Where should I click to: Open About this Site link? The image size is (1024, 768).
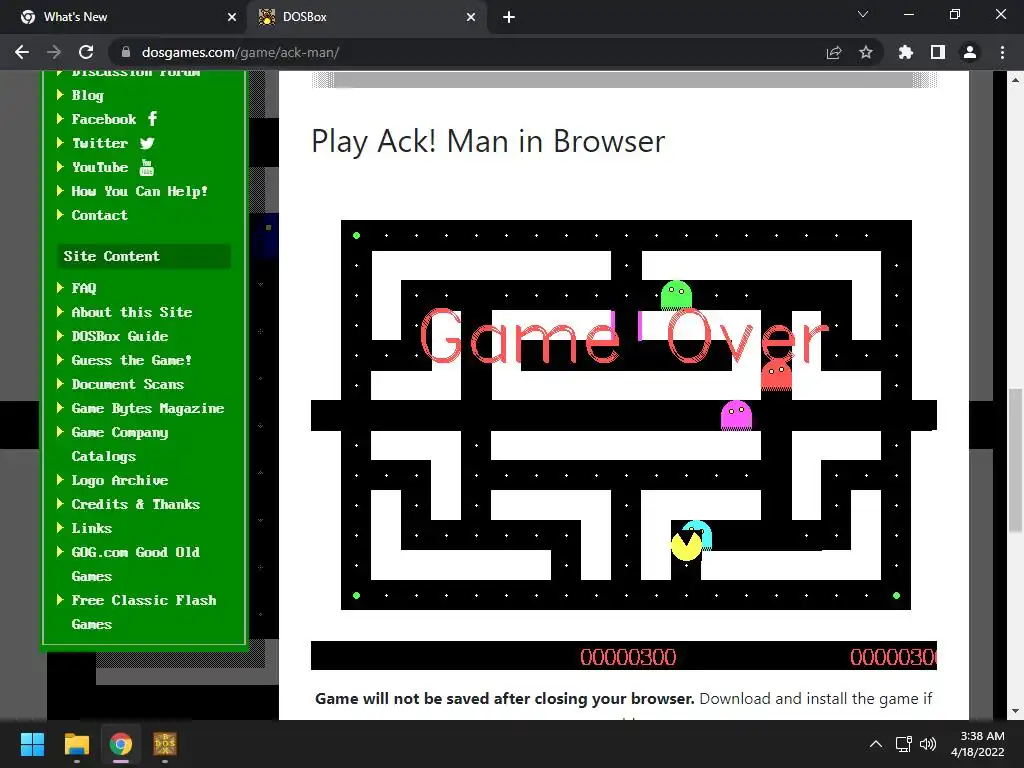click(x=132, y=312)
